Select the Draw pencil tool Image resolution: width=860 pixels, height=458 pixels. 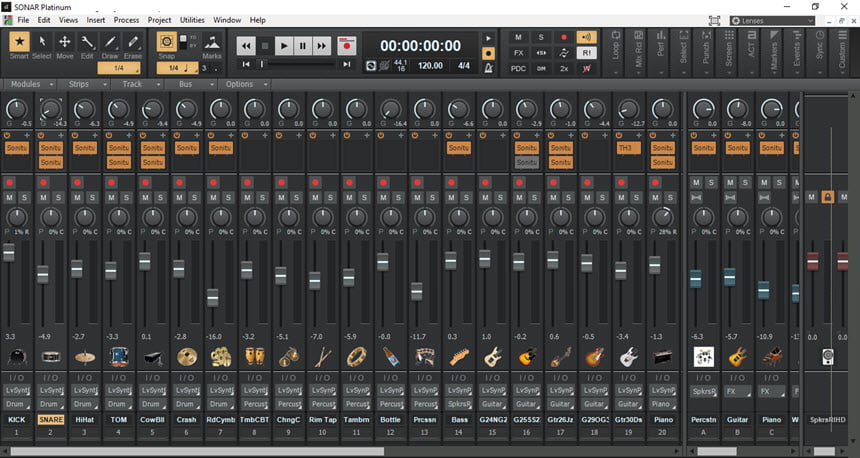[110, 42]
